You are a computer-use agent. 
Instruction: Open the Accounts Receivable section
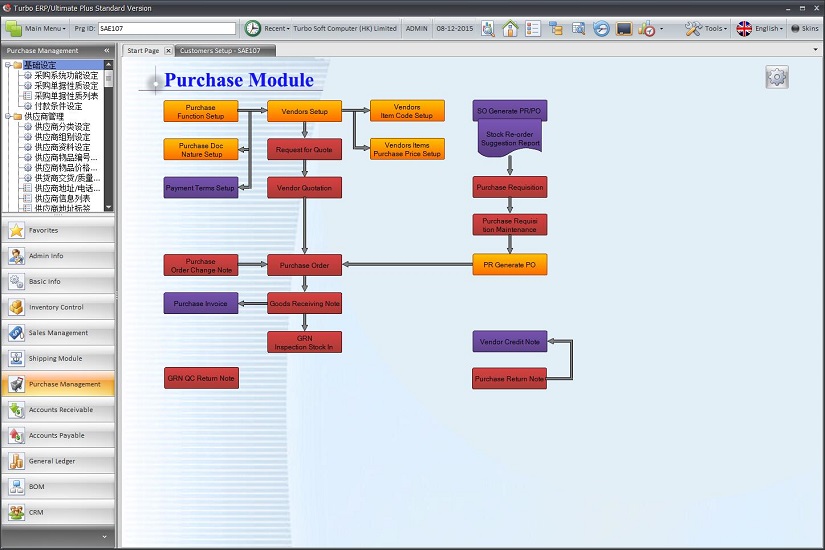tap(58, 409)
